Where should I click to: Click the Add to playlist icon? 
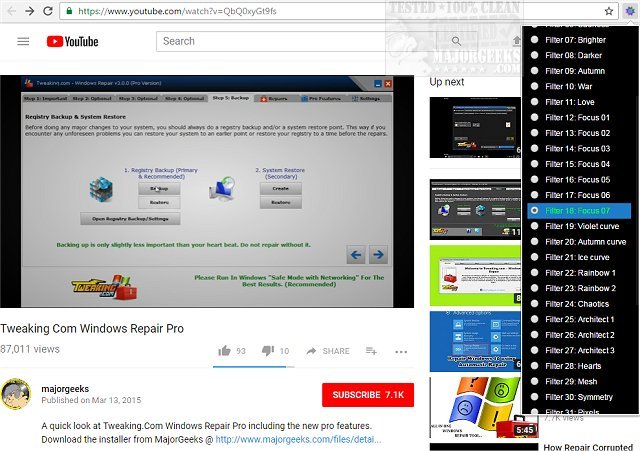click(x=371, y=351)
